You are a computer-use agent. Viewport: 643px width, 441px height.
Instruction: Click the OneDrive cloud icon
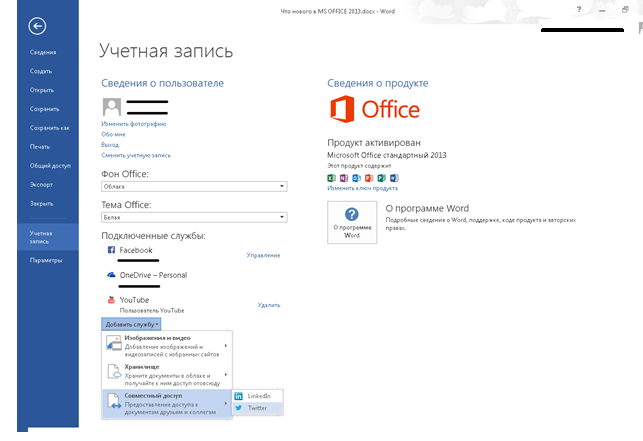coord(111,275)
